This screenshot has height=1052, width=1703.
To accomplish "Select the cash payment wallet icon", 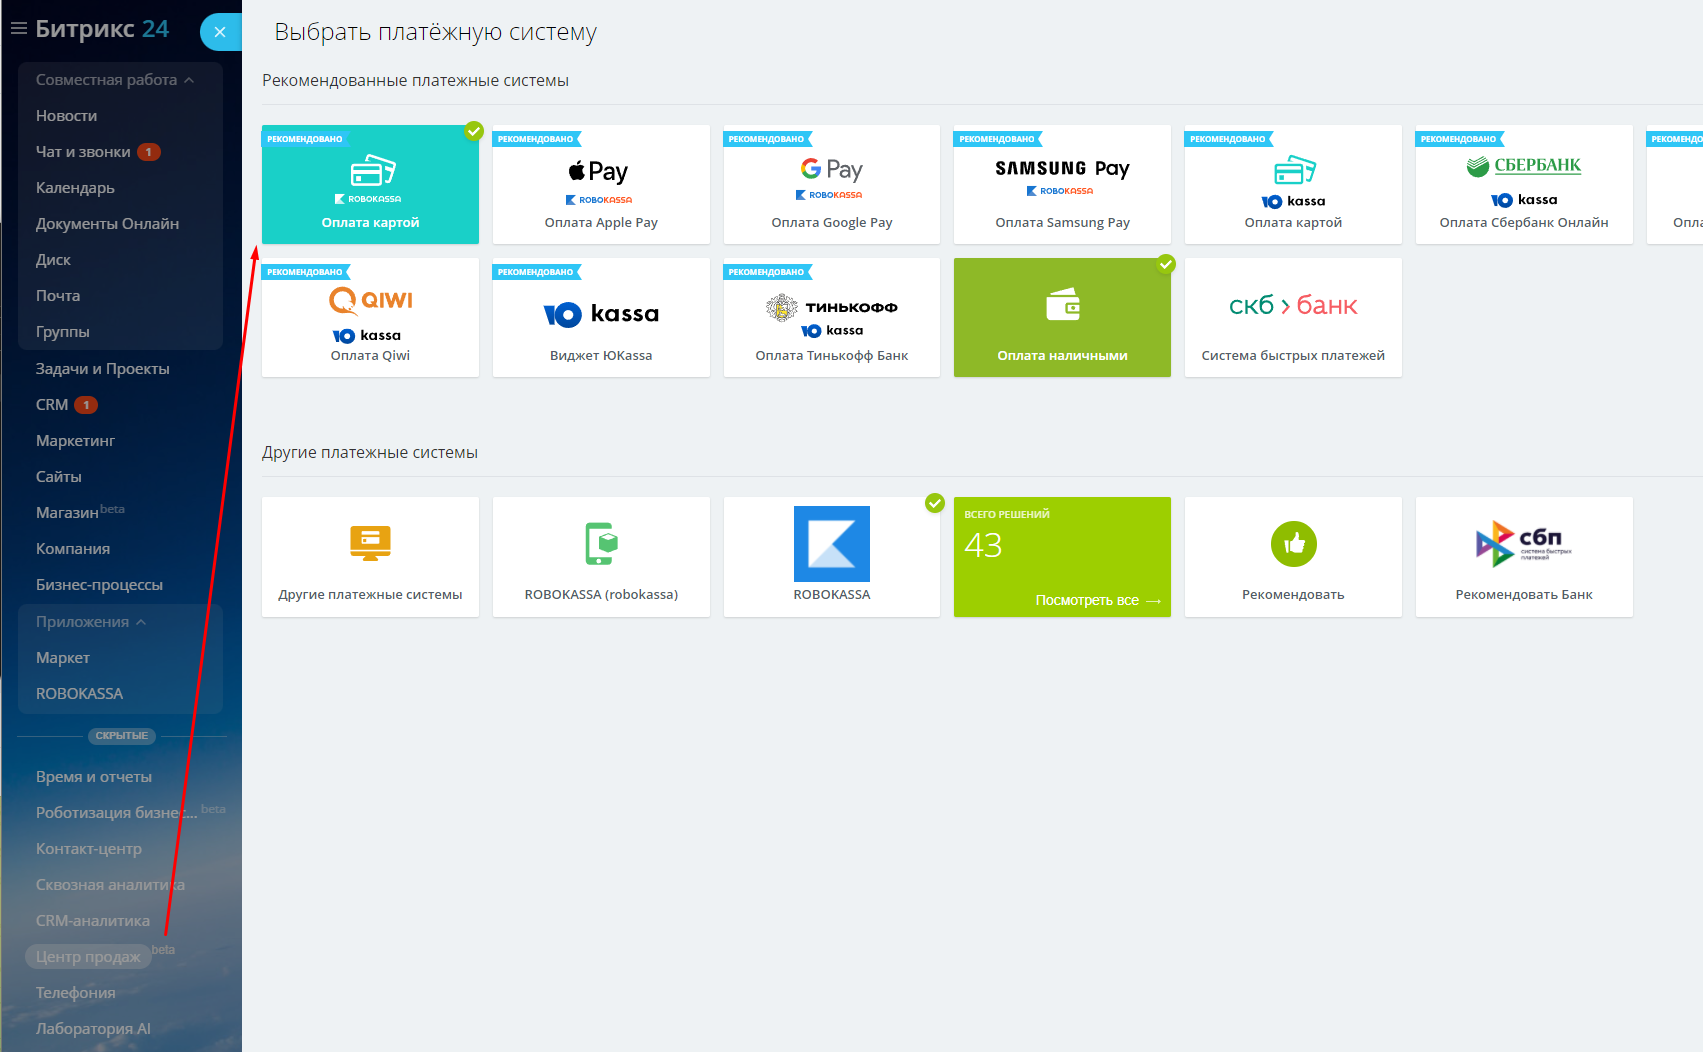I will point(1063,304).
